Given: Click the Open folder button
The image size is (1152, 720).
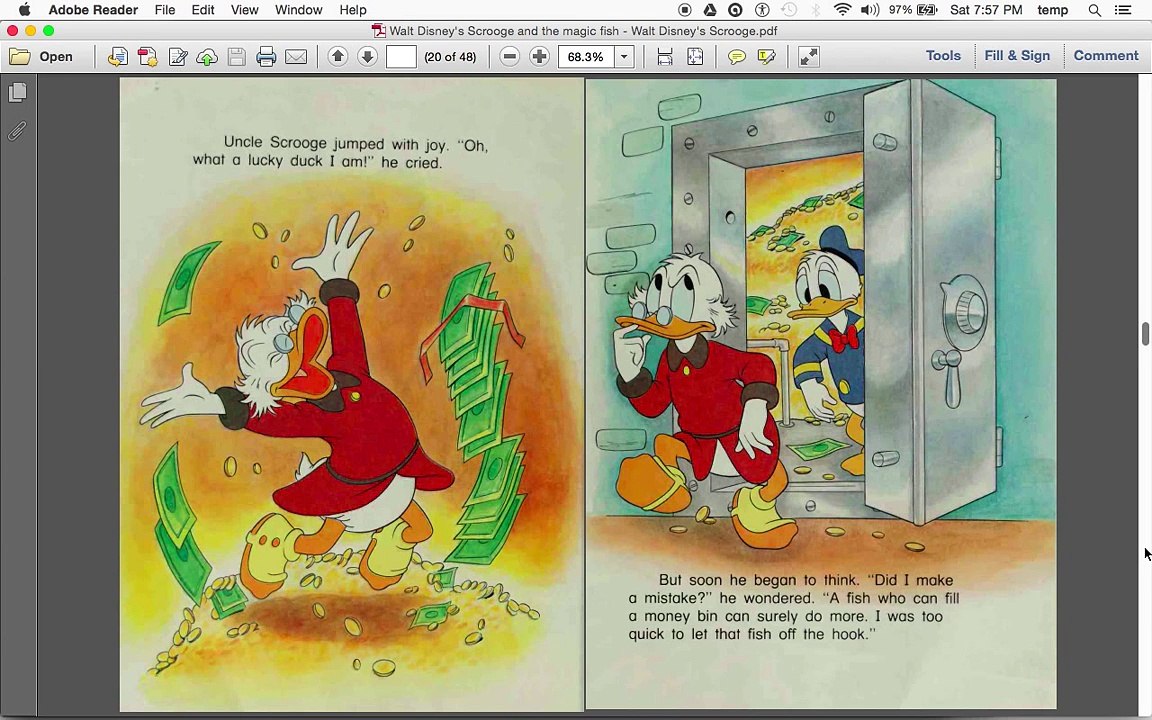Looking at the screenshot, I should [x=41, y=57].
